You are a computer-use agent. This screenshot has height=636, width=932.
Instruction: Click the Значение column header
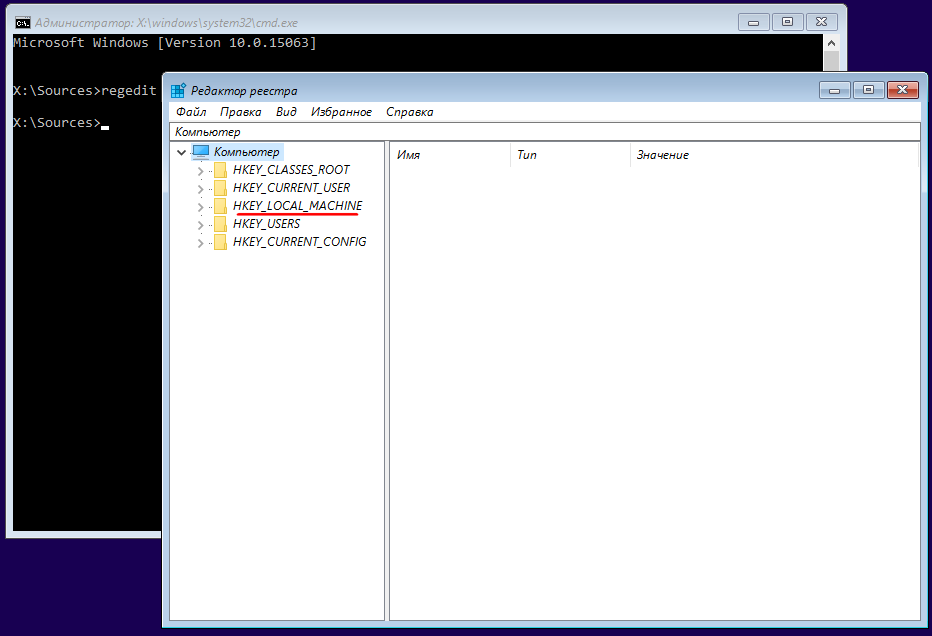[774, 155]
